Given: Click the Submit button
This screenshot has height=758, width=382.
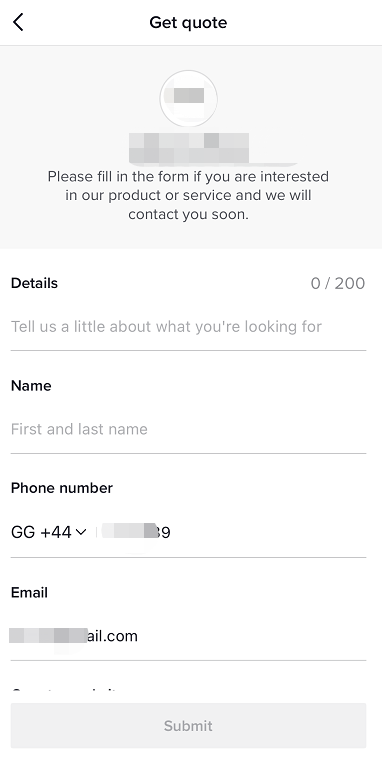Looking at the screenshot, I should coord(189,726).
